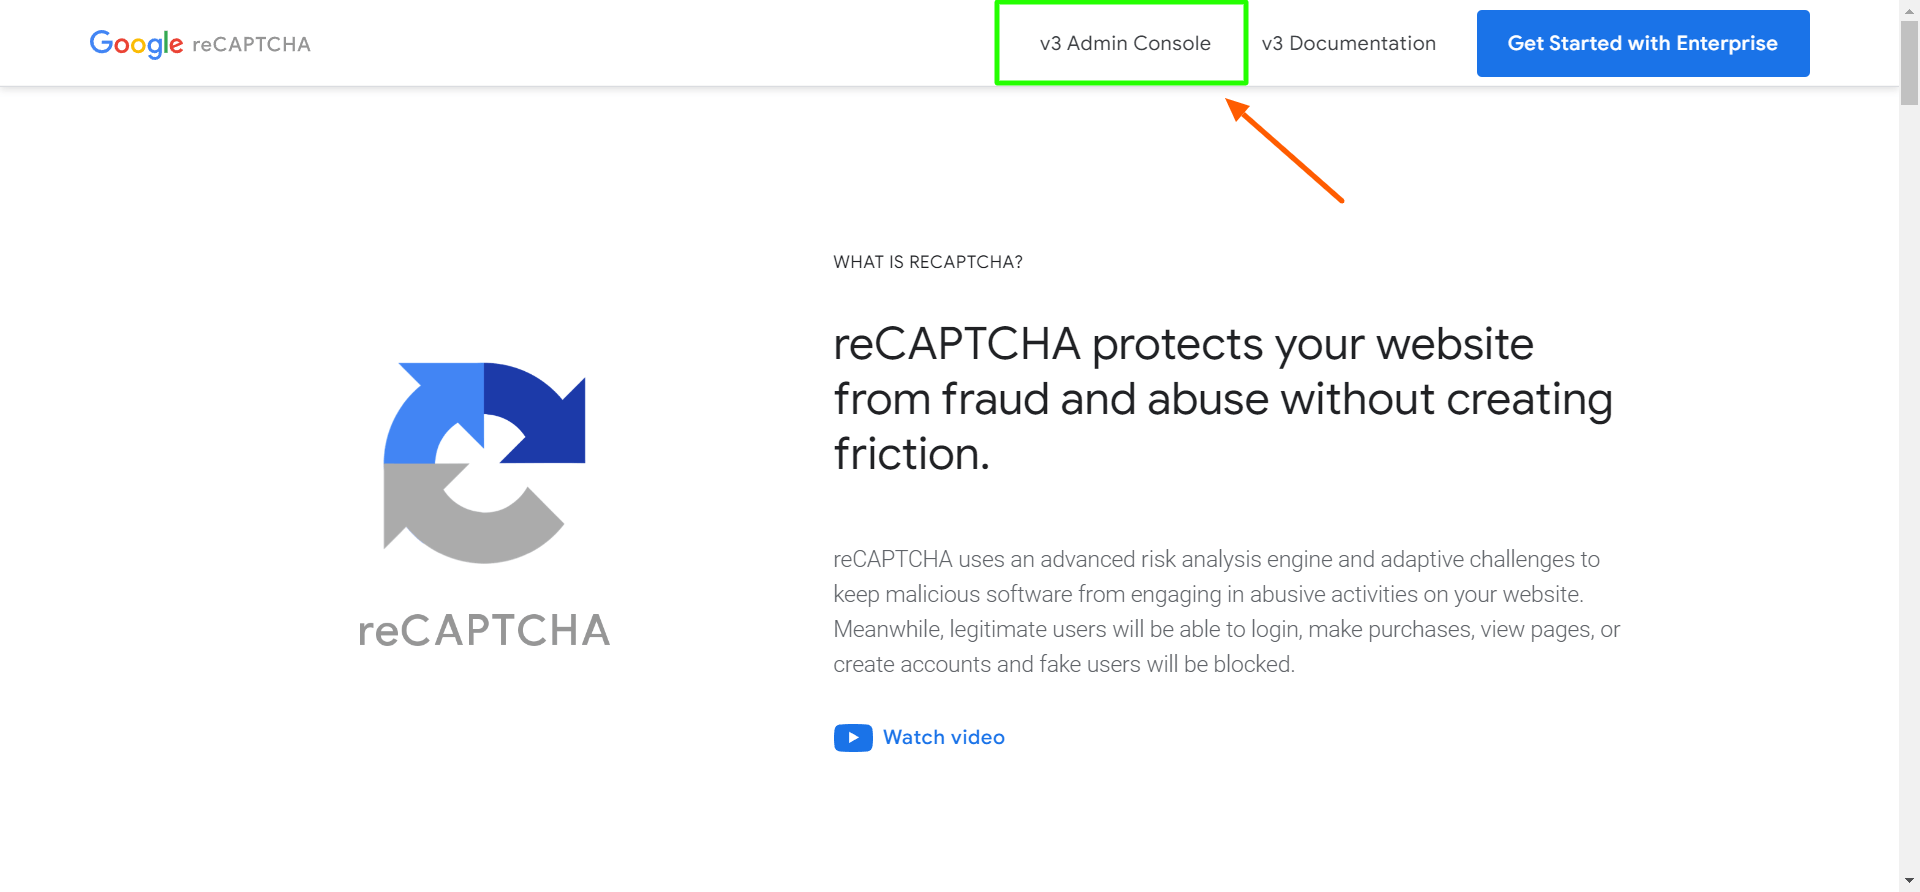Open the v3 Admin Console

1124,43
